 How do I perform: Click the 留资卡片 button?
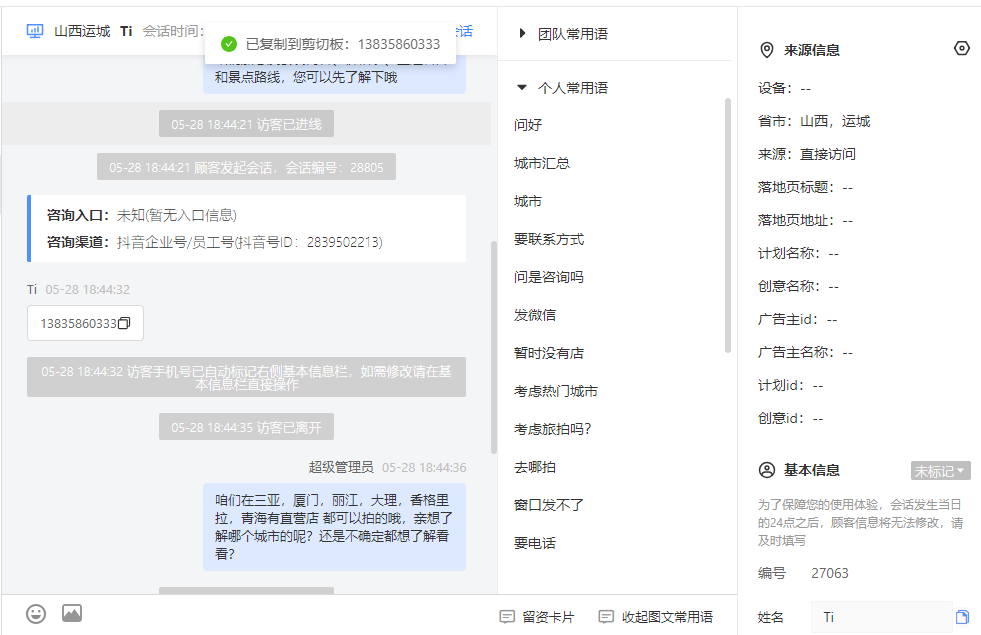[537, 617]
